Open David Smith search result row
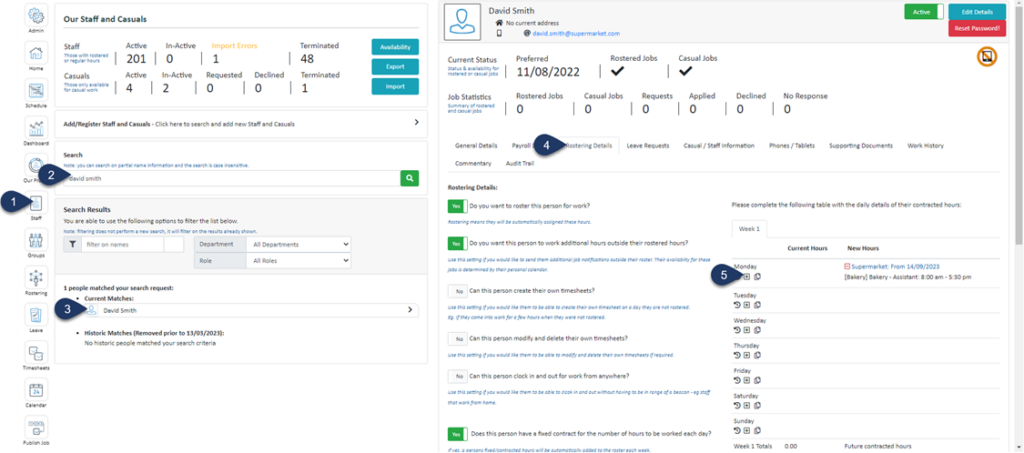The height and width of the screenshot is (453, 1024). click(251, 311)
